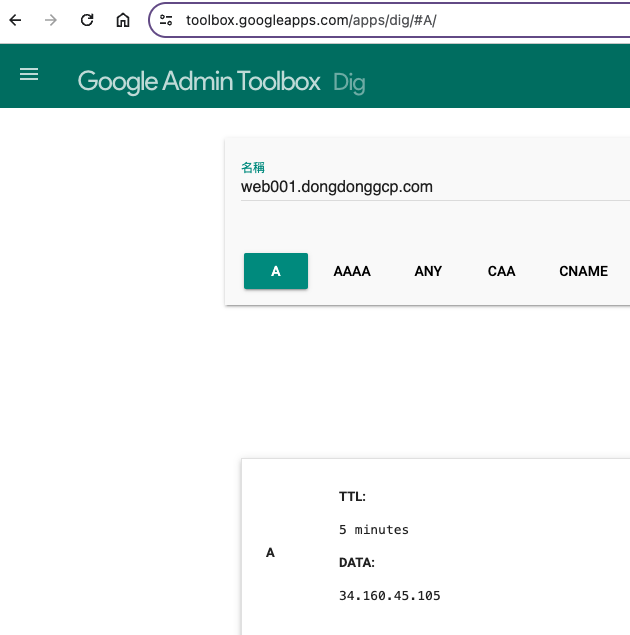Switch to CNAME record lookup
Viewport: 630px width, 635px height.
click(x=583, y=271)
